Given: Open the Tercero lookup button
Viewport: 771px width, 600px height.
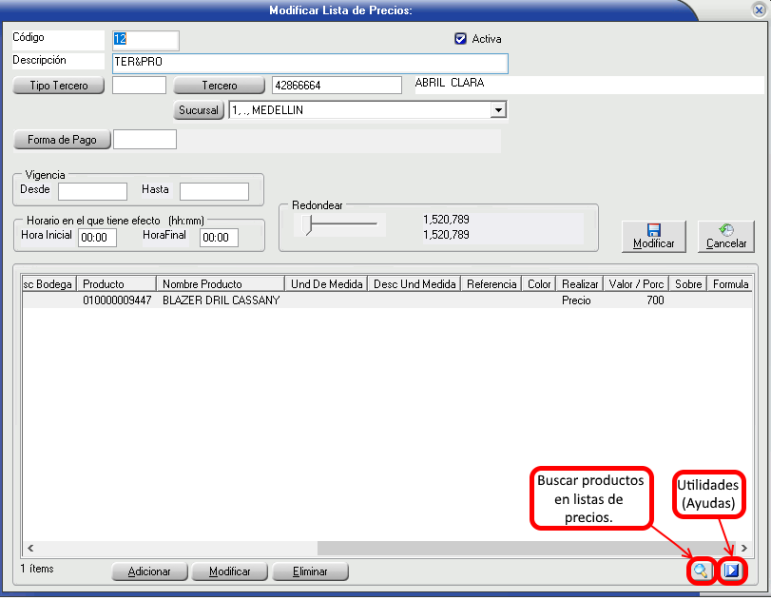Looking at the screenshot, I should tap(219, 86).
